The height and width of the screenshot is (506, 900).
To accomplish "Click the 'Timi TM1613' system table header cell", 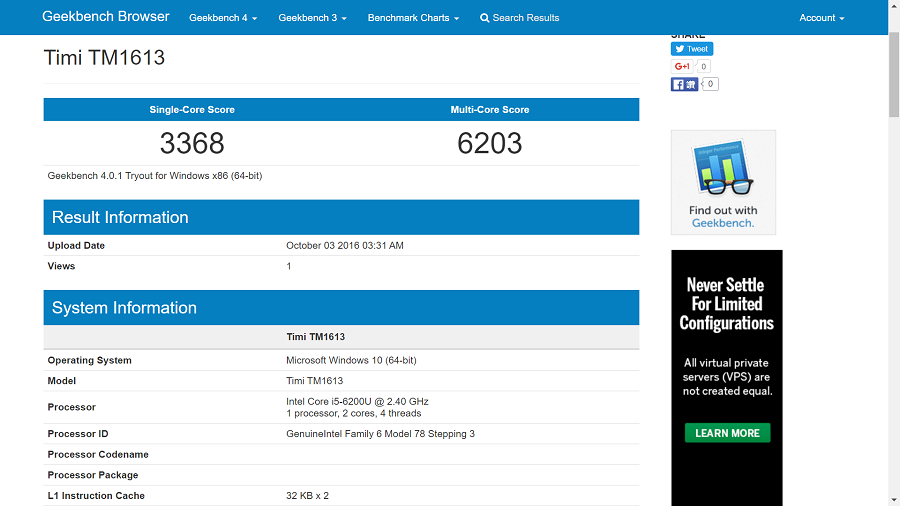I will [x=315, y=337].
